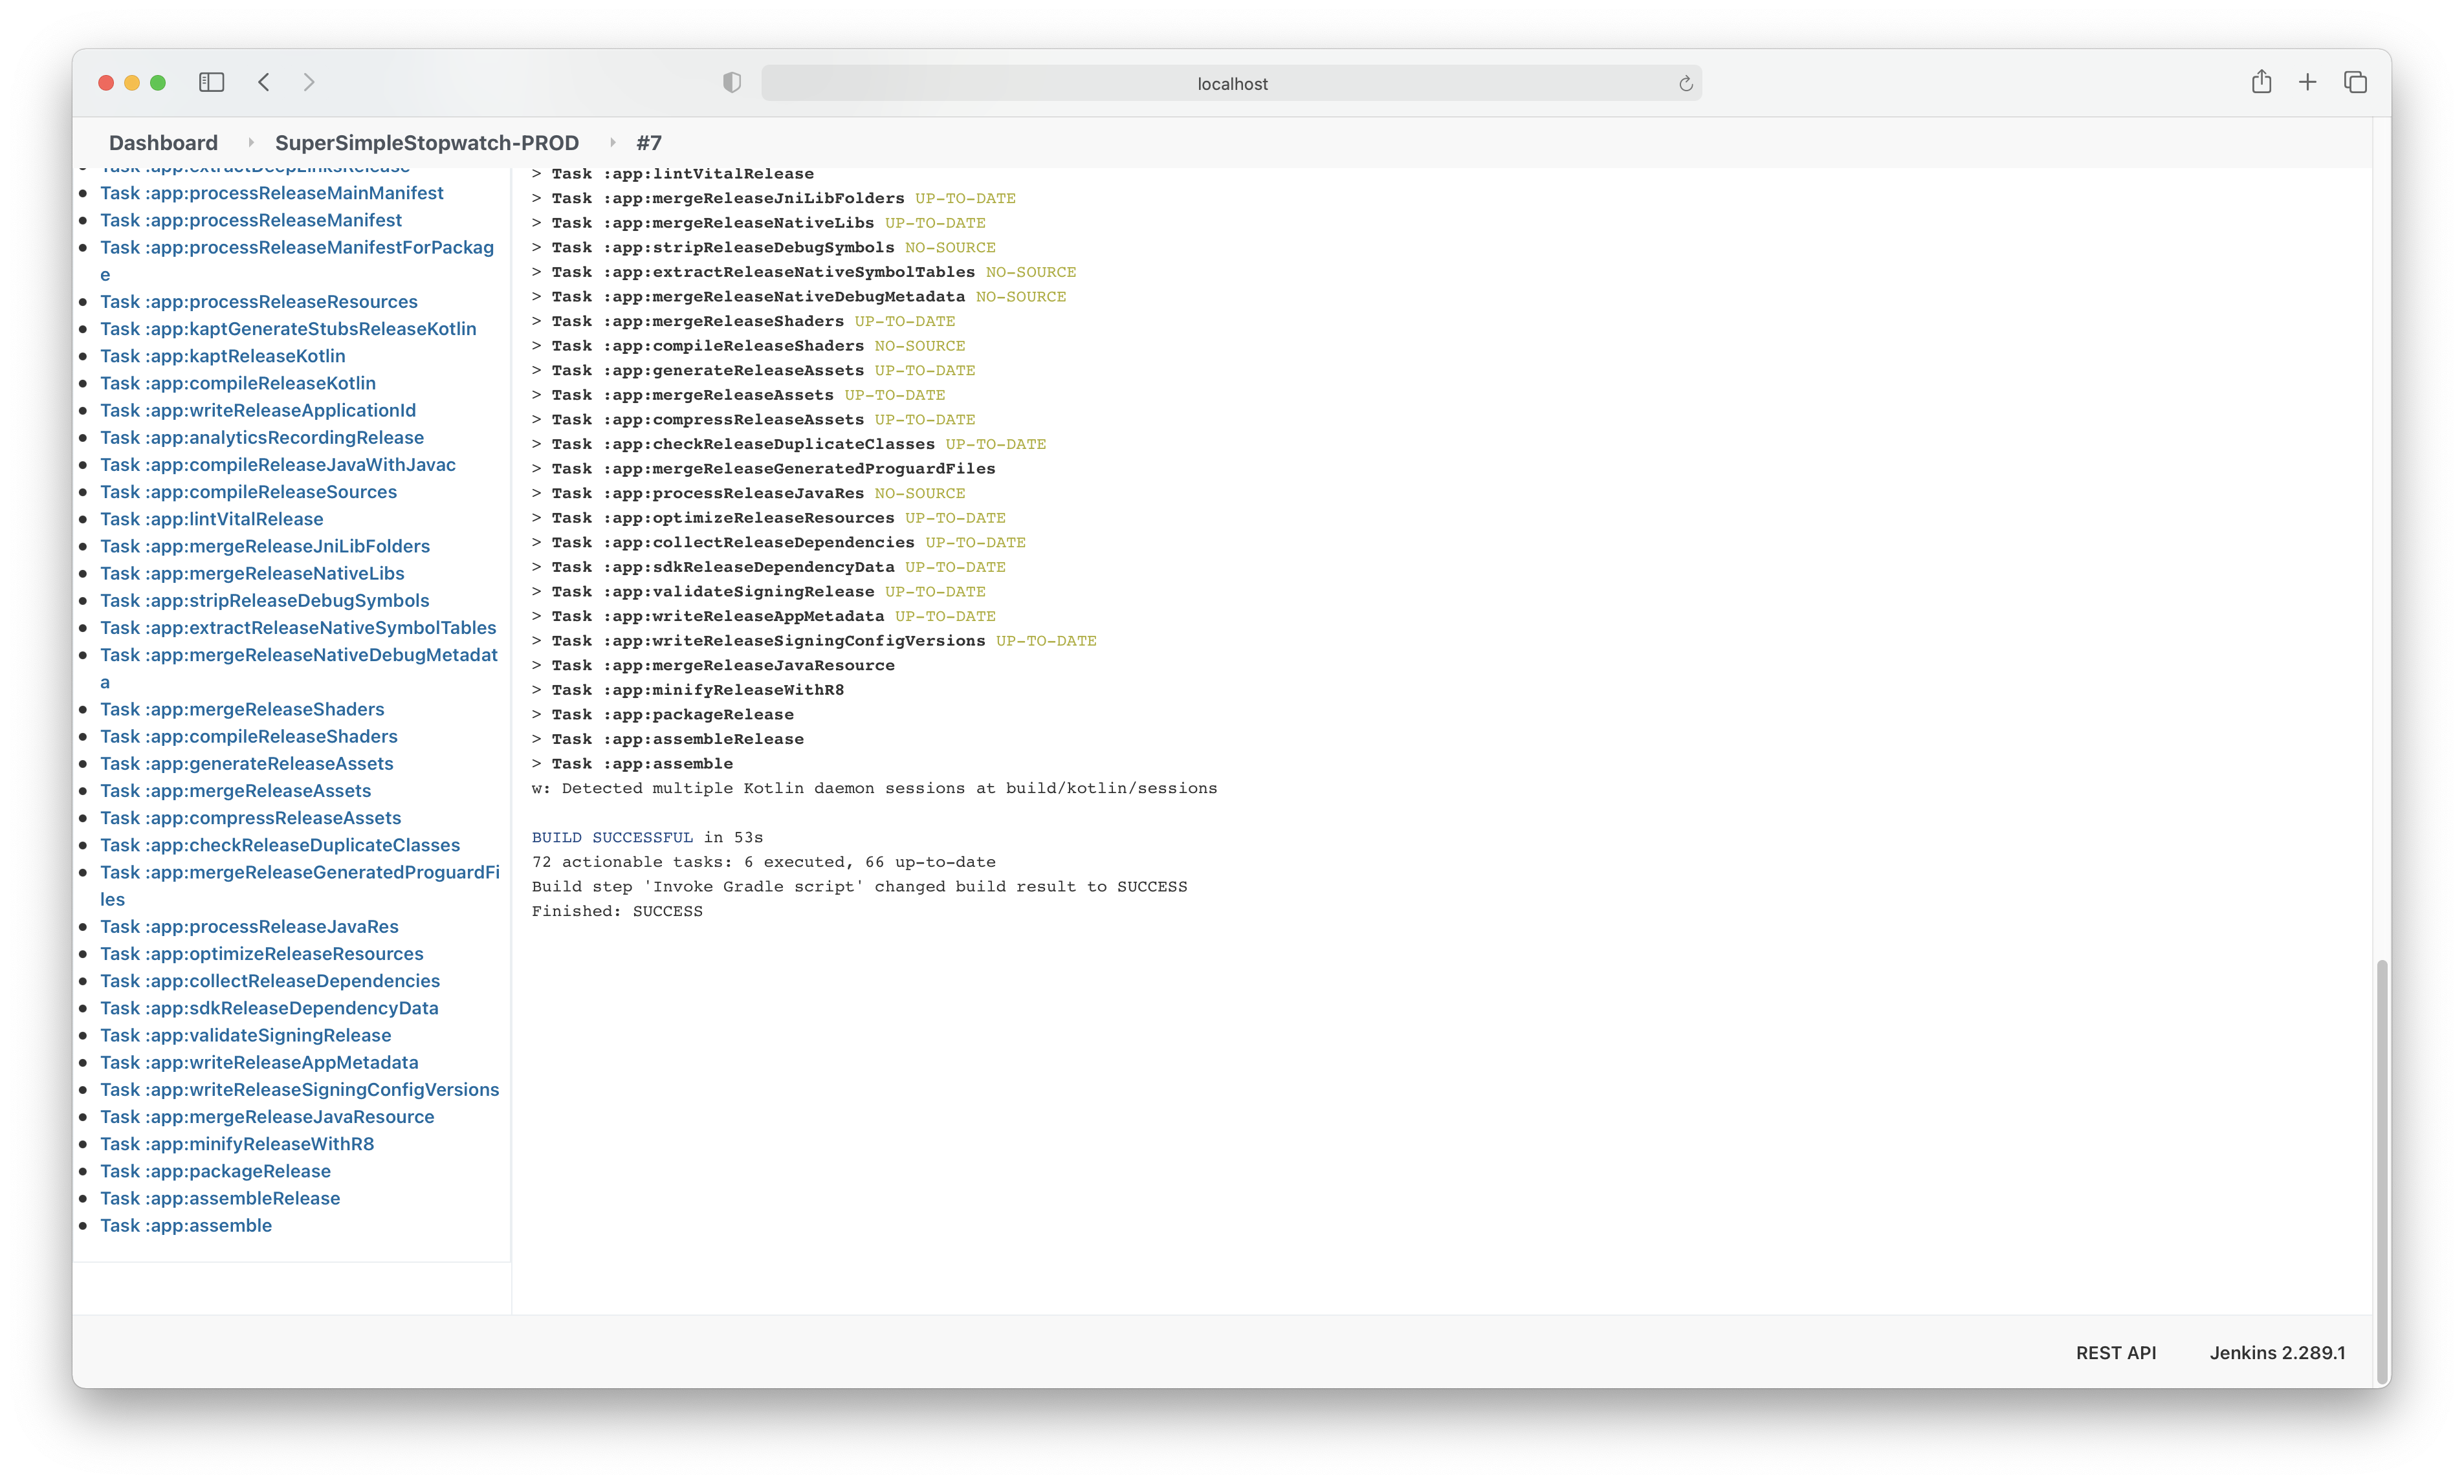Reload the page with the refresh icon
This screenshot has height=1484, width=2464.
1685,83
